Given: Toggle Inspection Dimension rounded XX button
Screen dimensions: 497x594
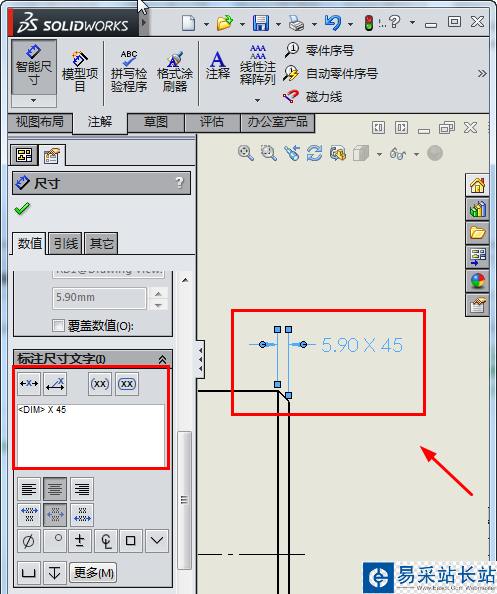Looking at the screenshot, I should [127, 384].
